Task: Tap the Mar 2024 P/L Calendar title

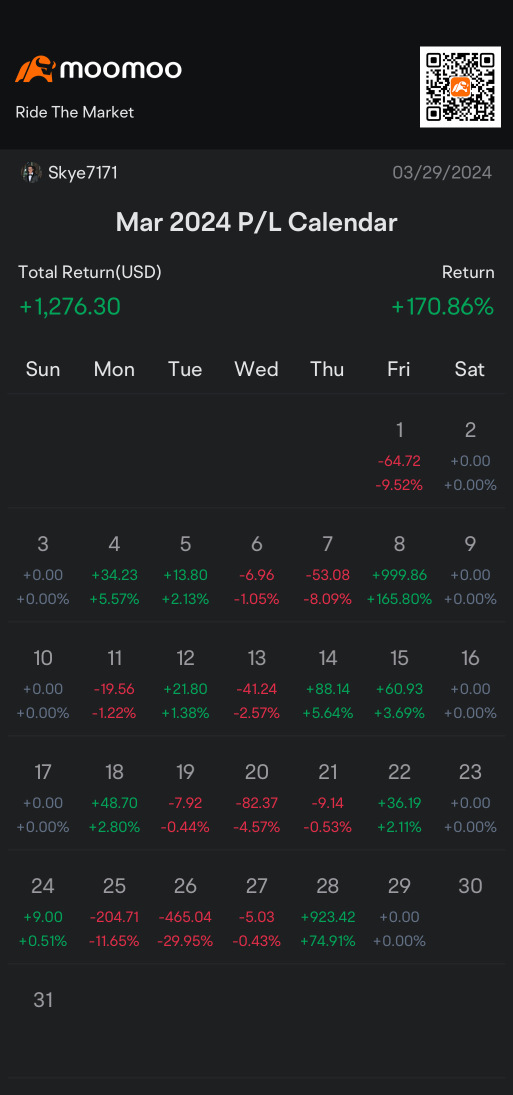Action: coord(256,223)
